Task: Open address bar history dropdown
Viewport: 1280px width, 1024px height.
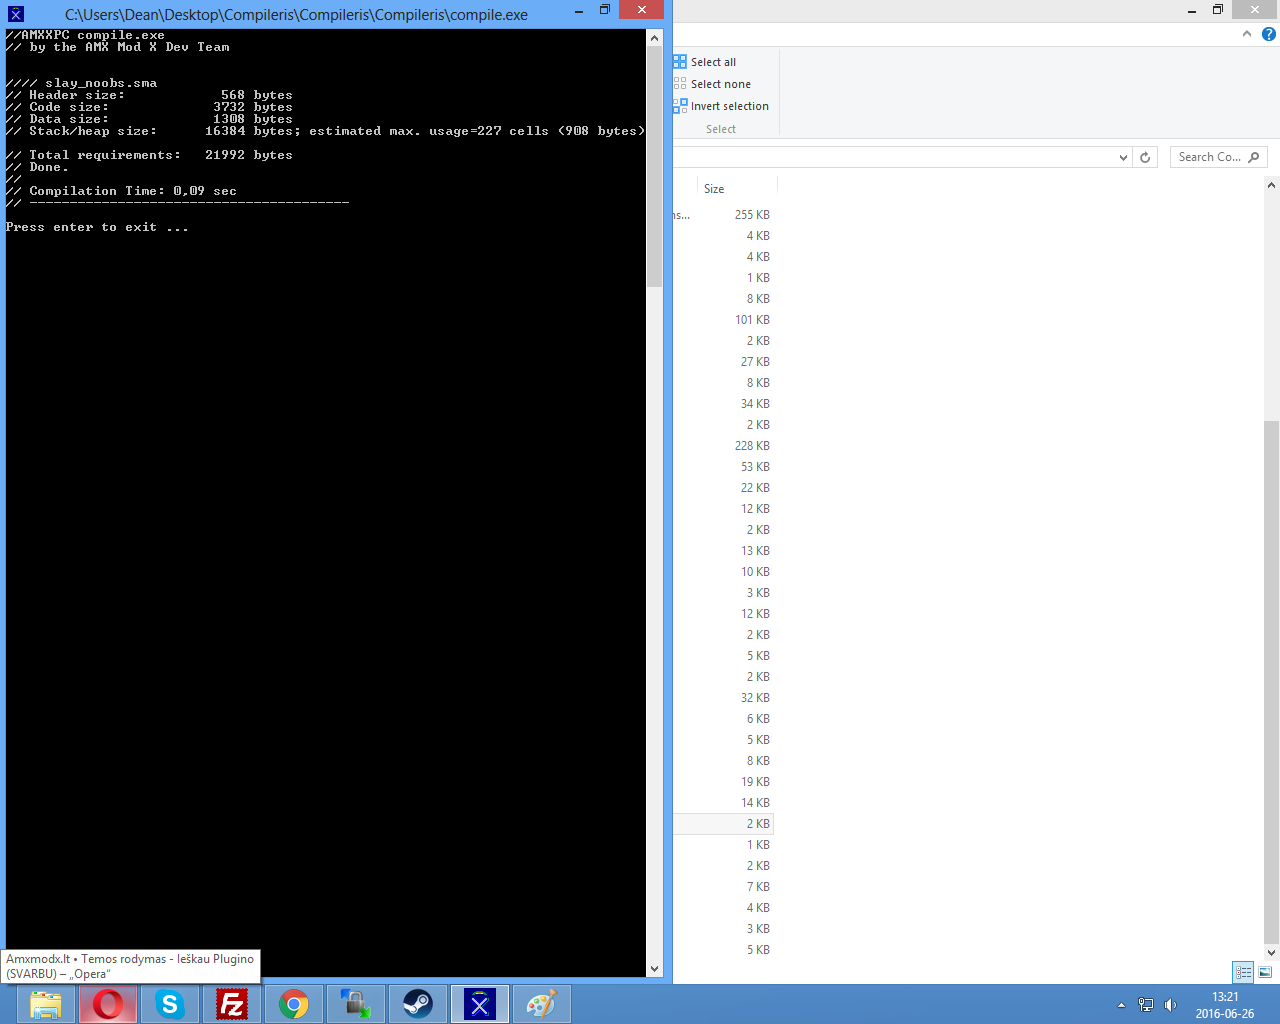Action: (1124, 157)
